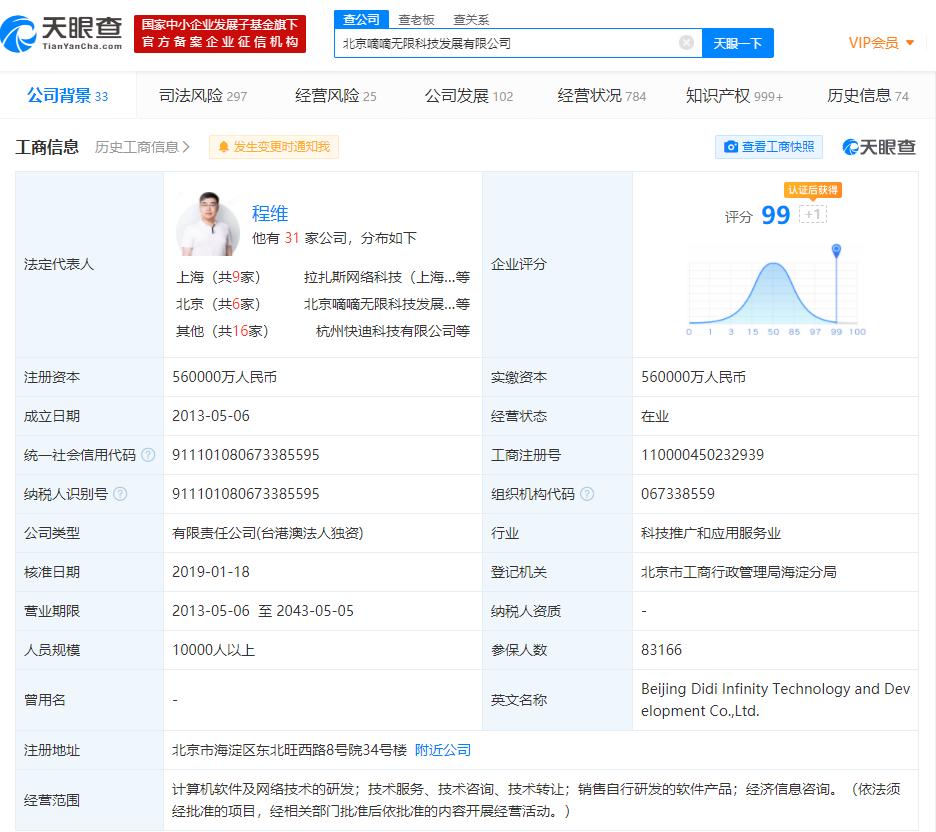Image resolution: width=936 pixels, height=832 pixels.
Task: Click the help icon beside 组织机构代码
Action: 587,494
